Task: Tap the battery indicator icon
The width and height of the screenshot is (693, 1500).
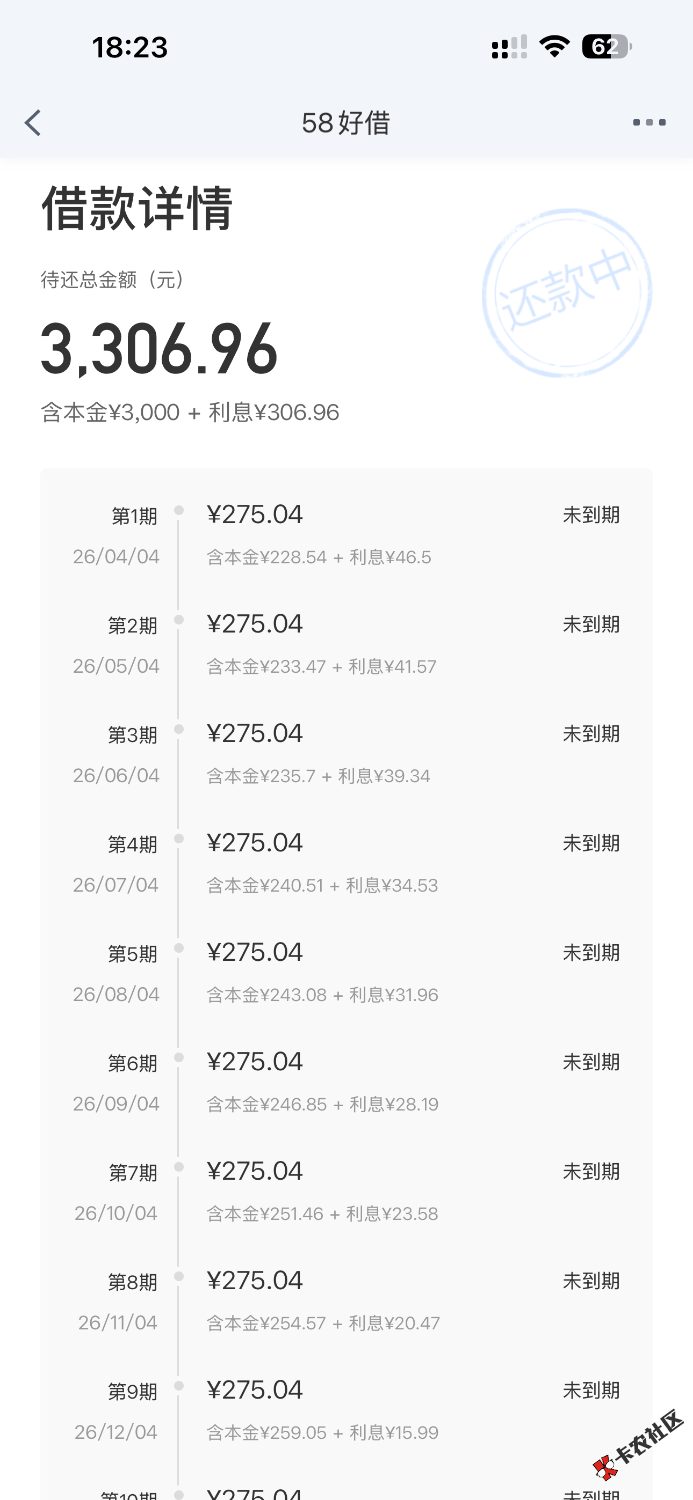Action: click(x=606, y=47)
